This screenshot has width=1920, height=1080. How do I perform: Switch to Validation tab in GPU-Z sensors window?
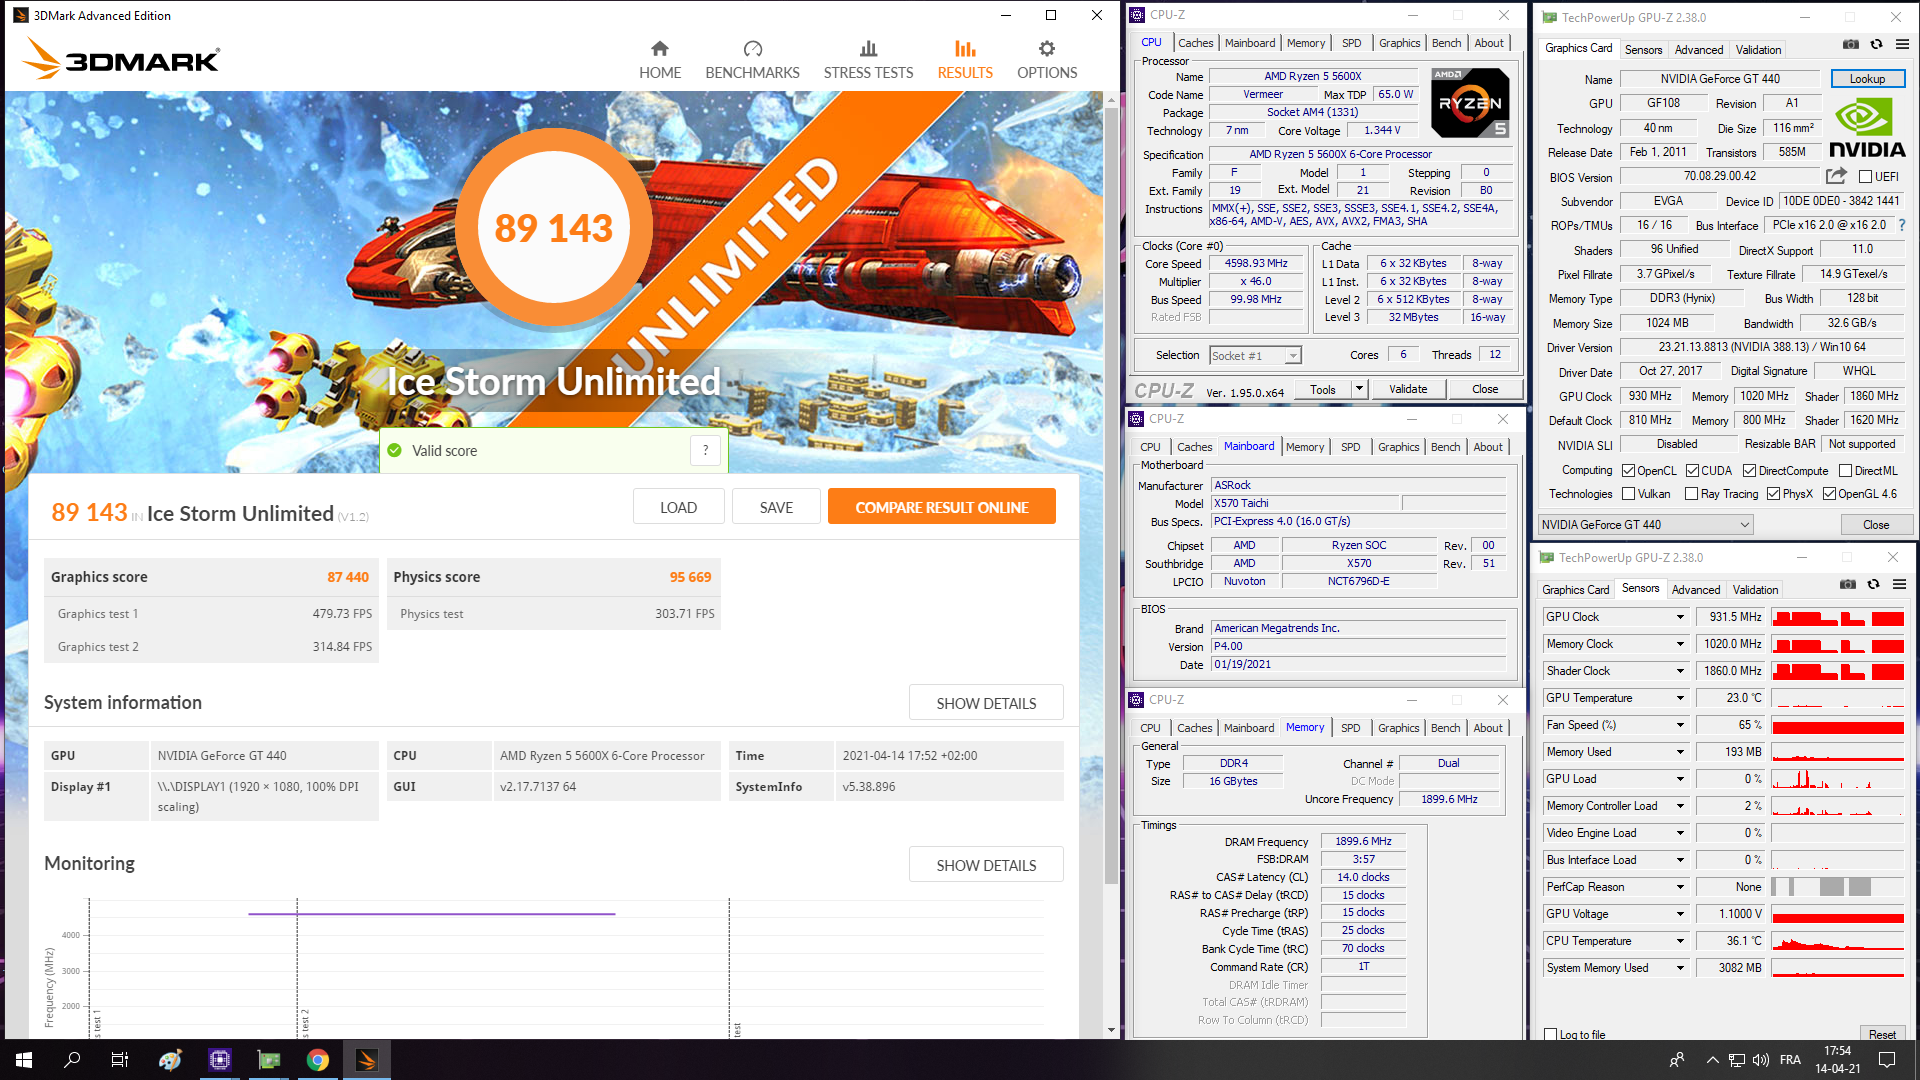pyautogui.click(x=1755, y=590)
